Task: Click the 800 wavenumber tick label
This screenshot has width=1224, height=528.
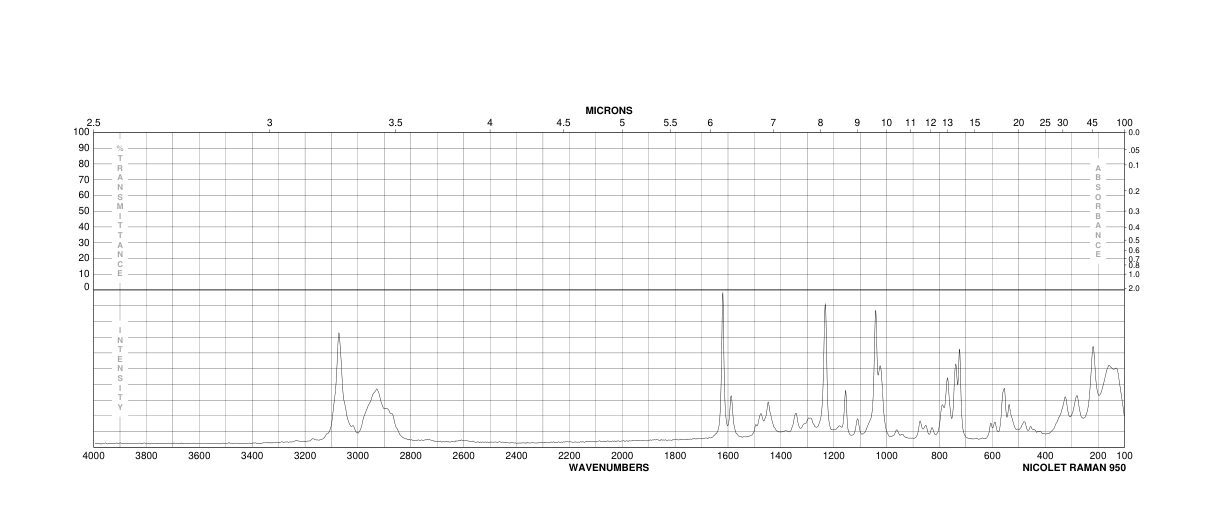Action: tap(939, 456)
